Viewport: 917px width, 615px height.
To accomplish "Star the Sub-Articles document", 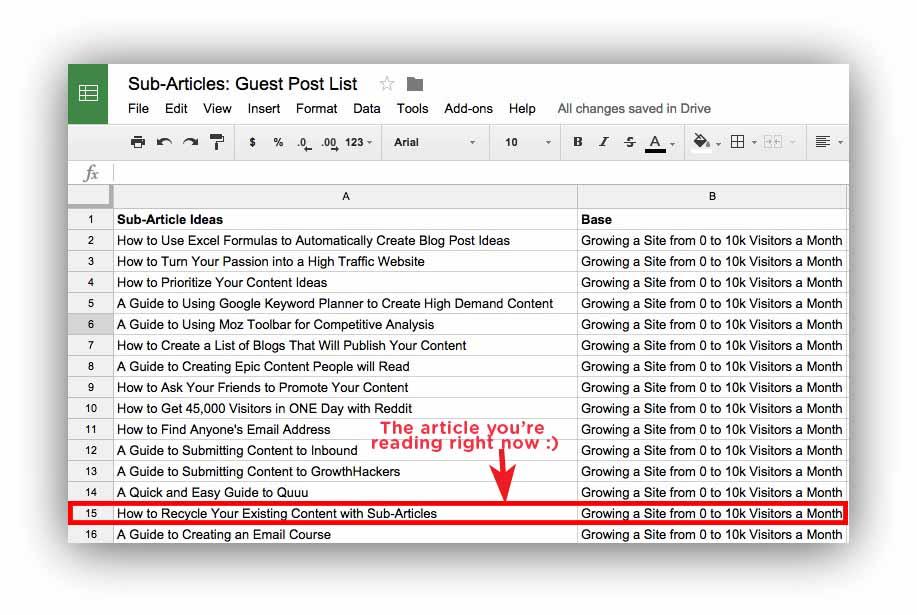I will 387,84.
